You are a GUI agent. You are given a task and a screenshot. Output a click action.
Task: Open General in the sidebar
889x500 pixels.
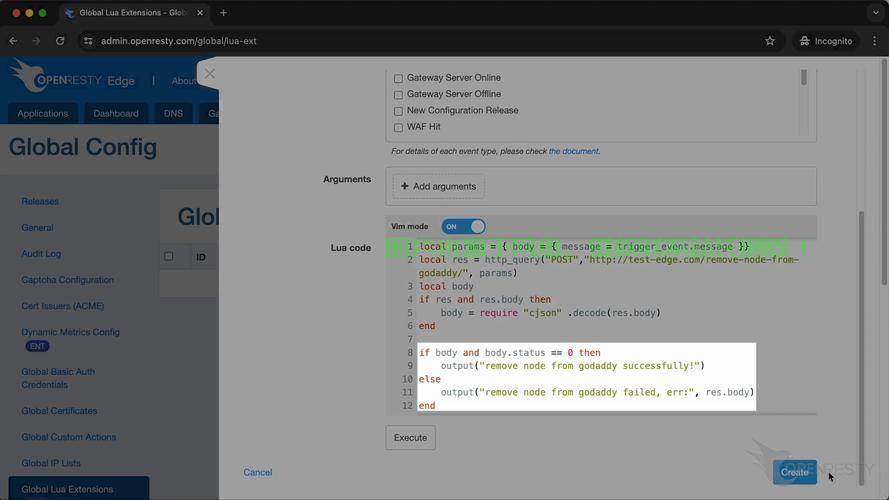pyautogui.click(x=37, y=227)
